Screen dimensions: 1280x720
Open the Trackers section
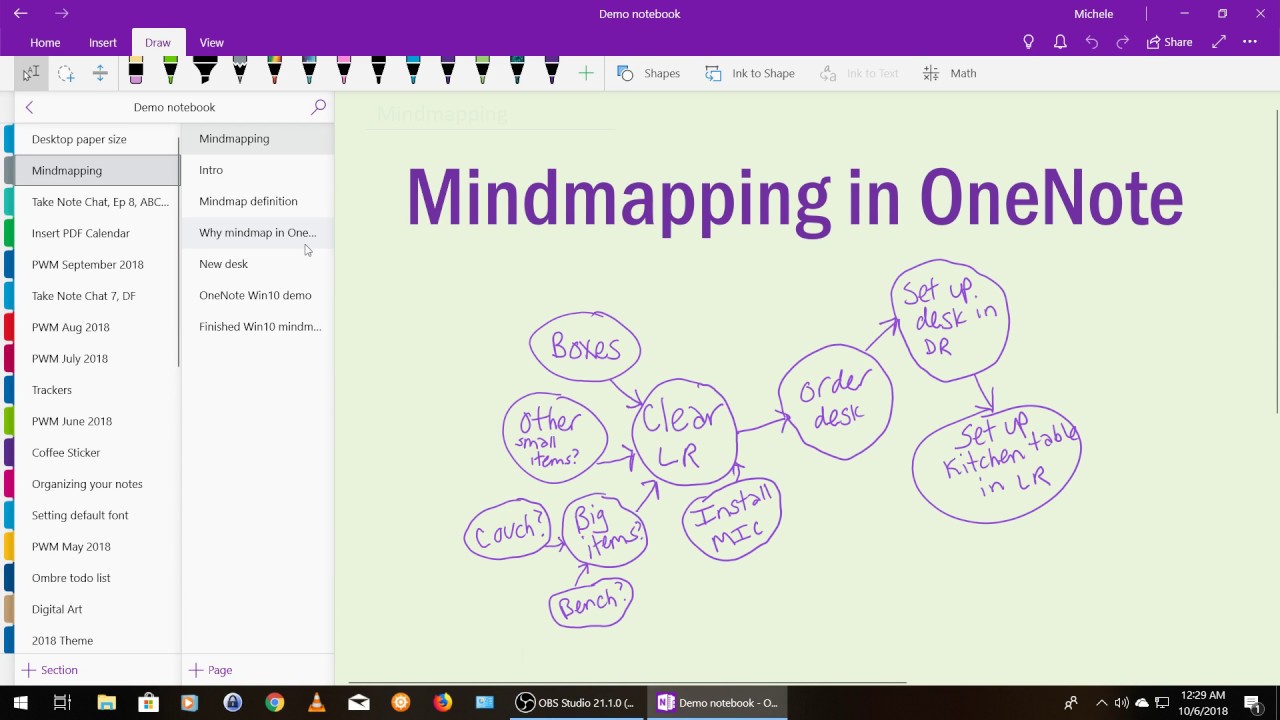[x=96, y=390]
